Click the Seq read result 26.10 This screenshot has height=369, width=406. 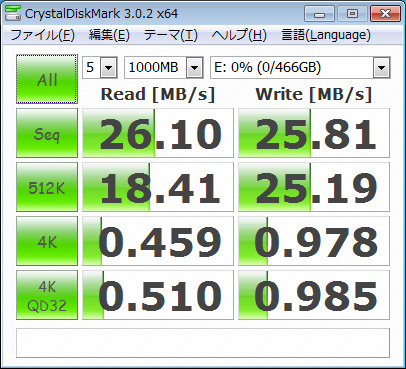coord(158,133)
